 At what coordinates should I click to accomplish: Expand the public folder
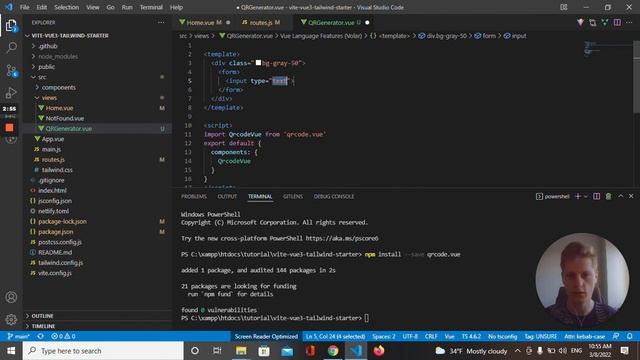pyautogui.click(x=34, y=67)
